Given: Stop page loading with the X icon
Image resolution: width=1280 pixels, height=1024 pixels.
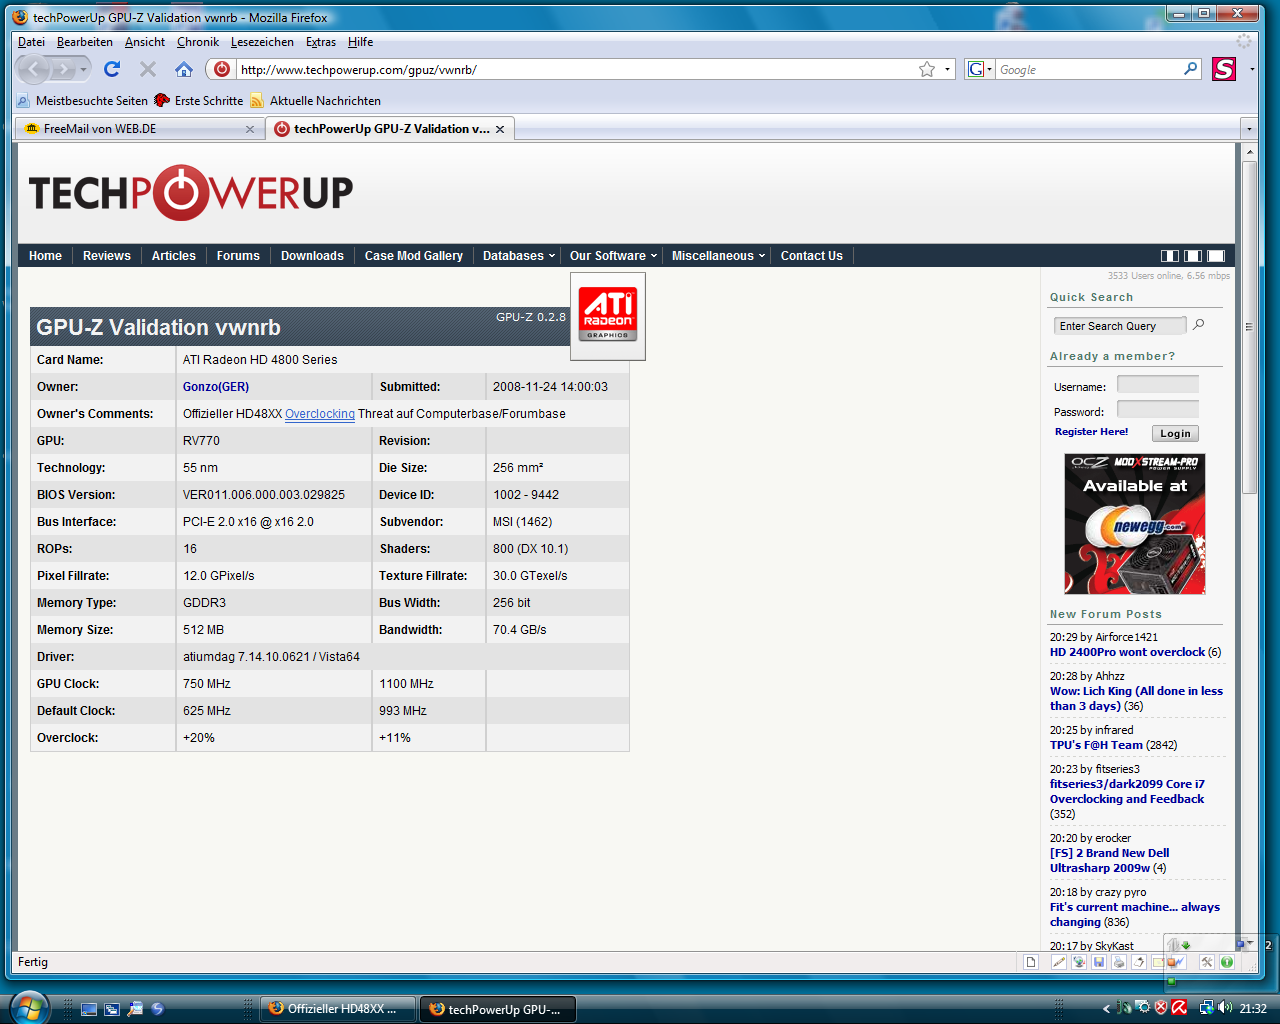Looking at the screenshot, I should [x=148, y=69].
